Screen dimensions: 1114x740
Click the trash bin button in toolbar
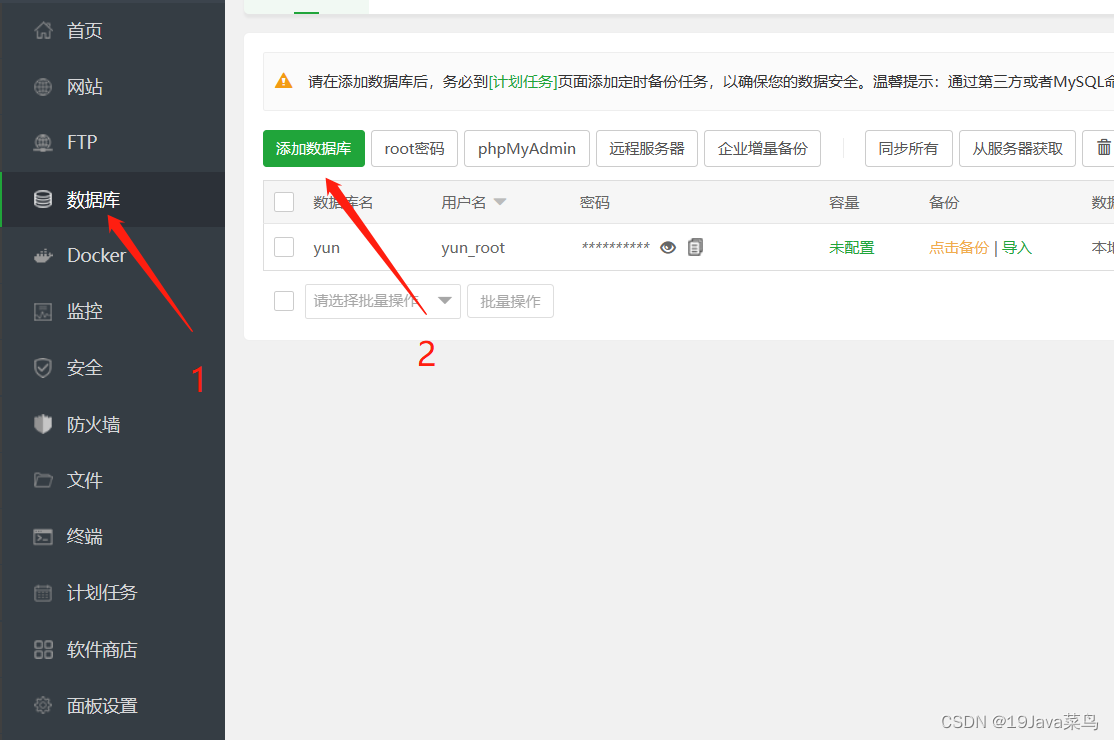(1103, 148)
